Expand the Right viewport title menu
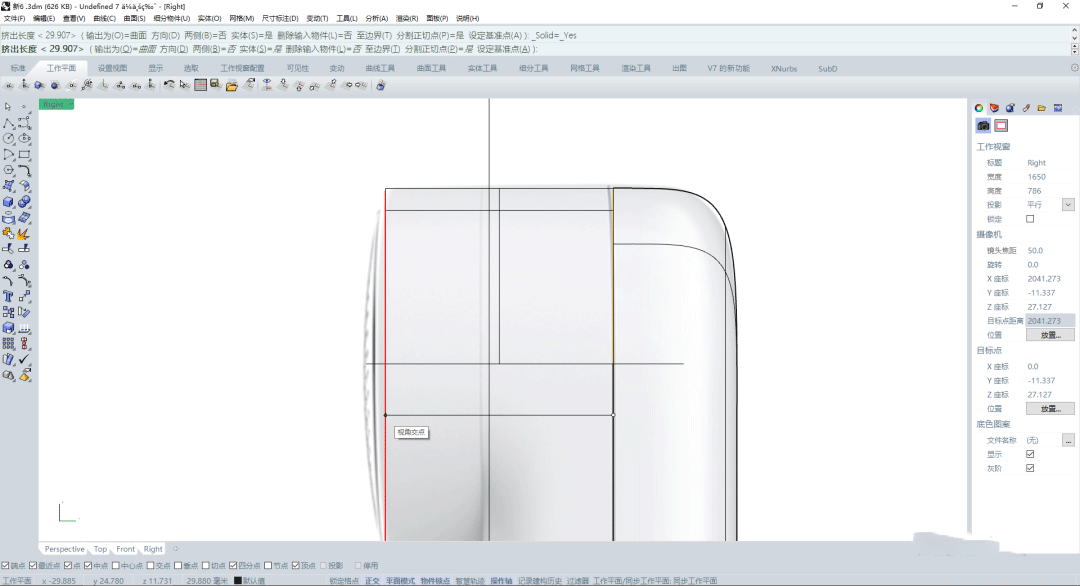 (56, 104)
